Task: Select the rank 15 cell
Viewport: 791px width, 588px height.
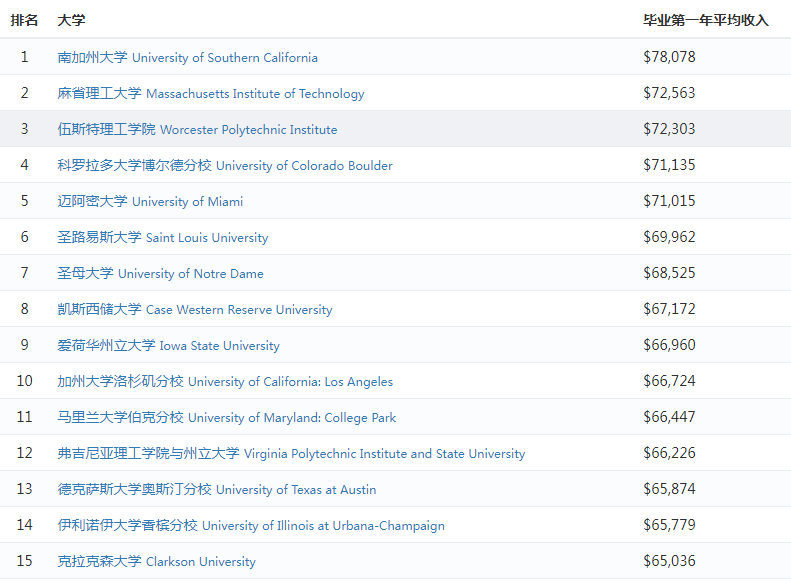Action: click(x=24, y=561)
